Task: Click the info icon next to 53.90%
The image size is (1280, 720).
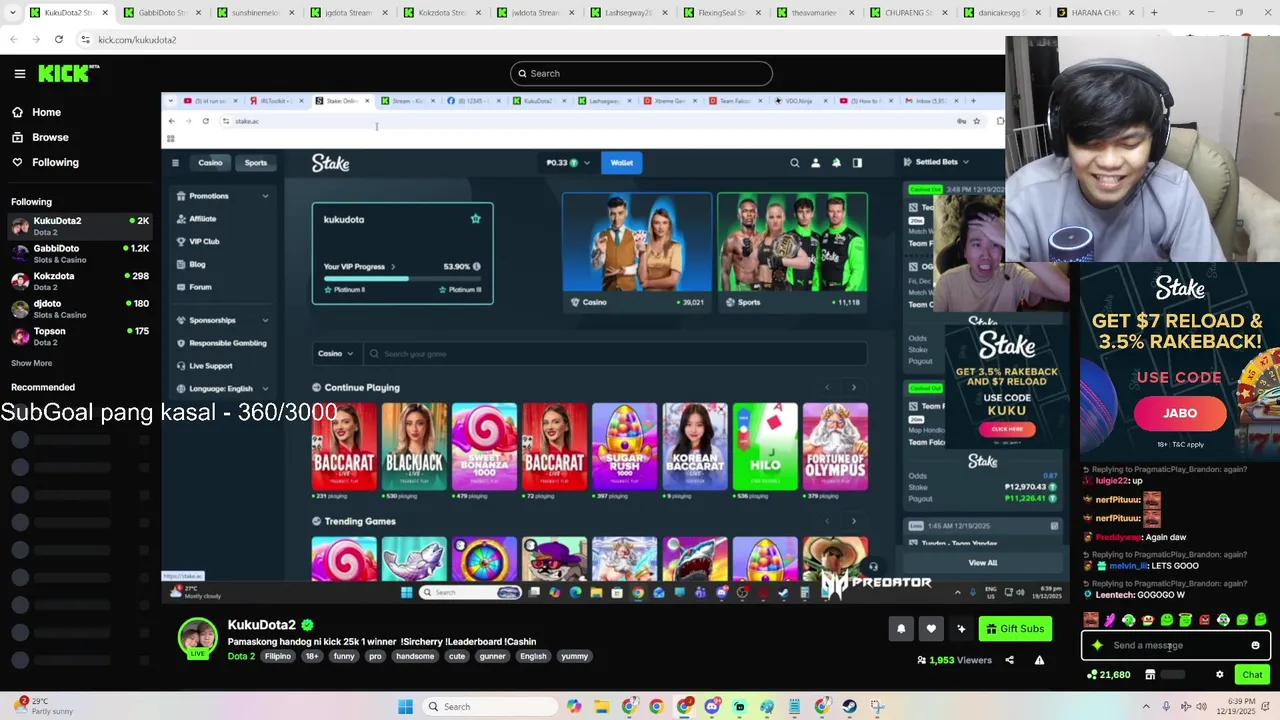Action: tap(476, 267)
